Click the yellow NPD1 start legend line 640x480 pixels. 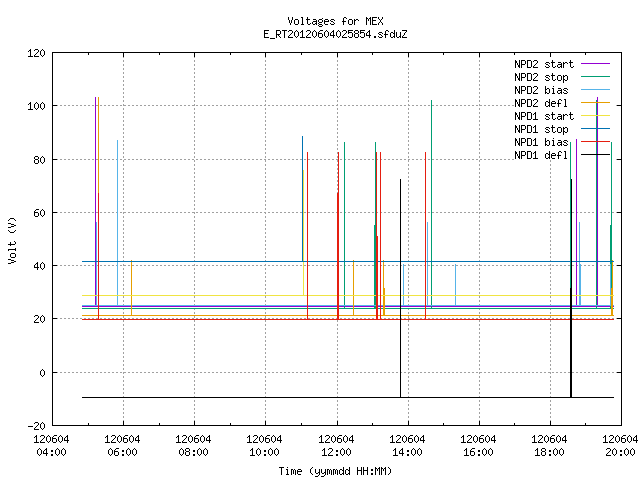tap(595, 116)
